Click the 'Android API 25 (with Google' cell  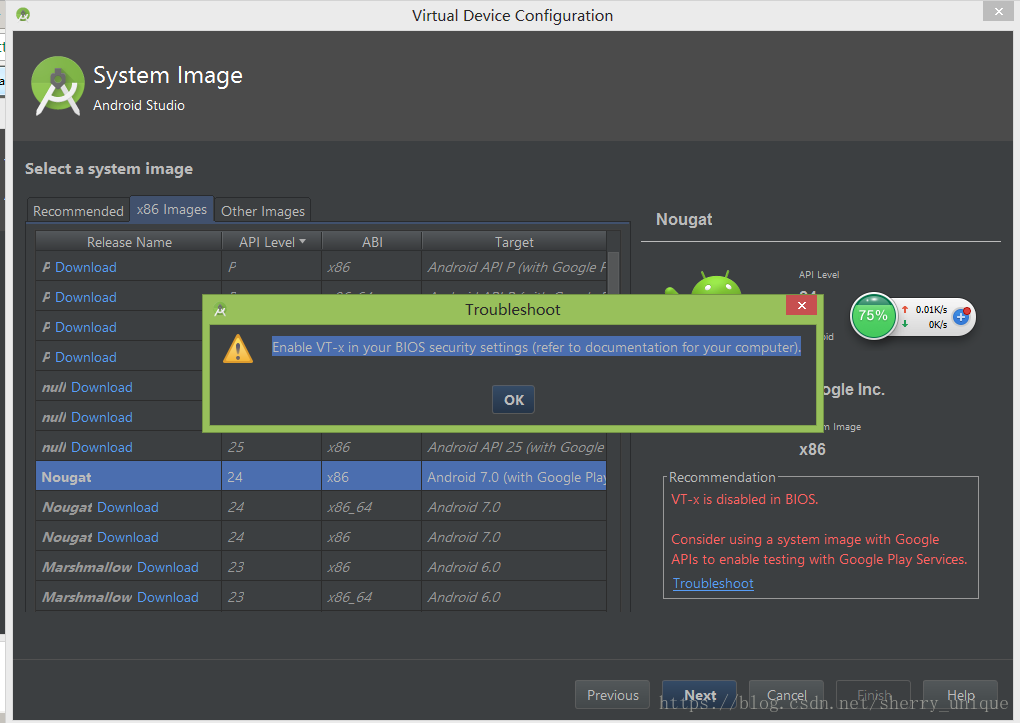516,447
